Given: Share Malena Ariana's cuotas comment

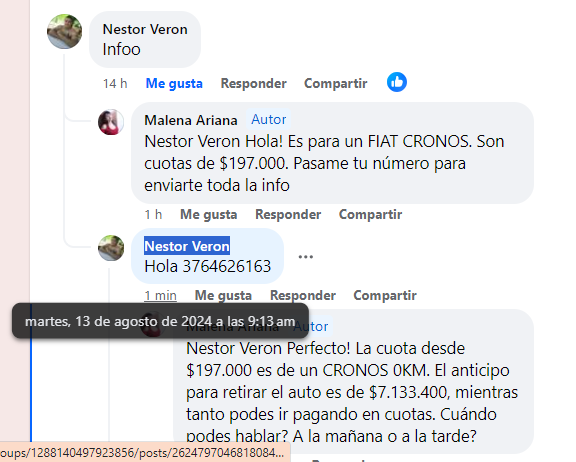Looking at the screenshot, I should click(370, 214).
